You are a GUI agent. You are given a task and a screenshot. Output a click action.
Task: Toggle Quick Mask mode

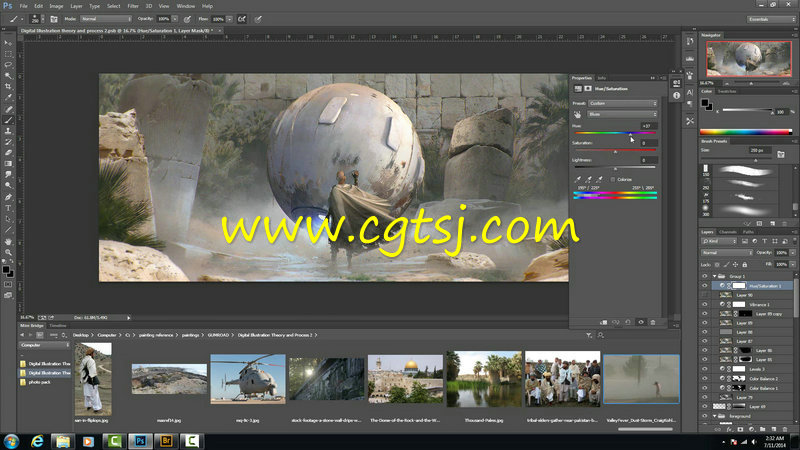[8, 284]
